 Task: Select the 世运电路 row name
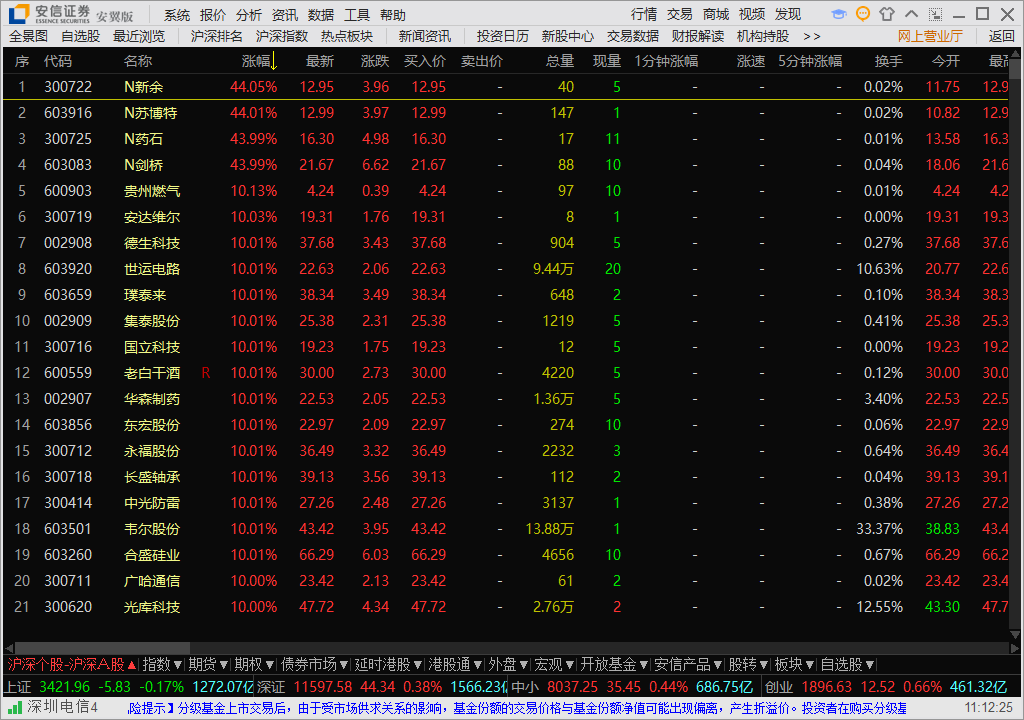[x=152, y=269]
